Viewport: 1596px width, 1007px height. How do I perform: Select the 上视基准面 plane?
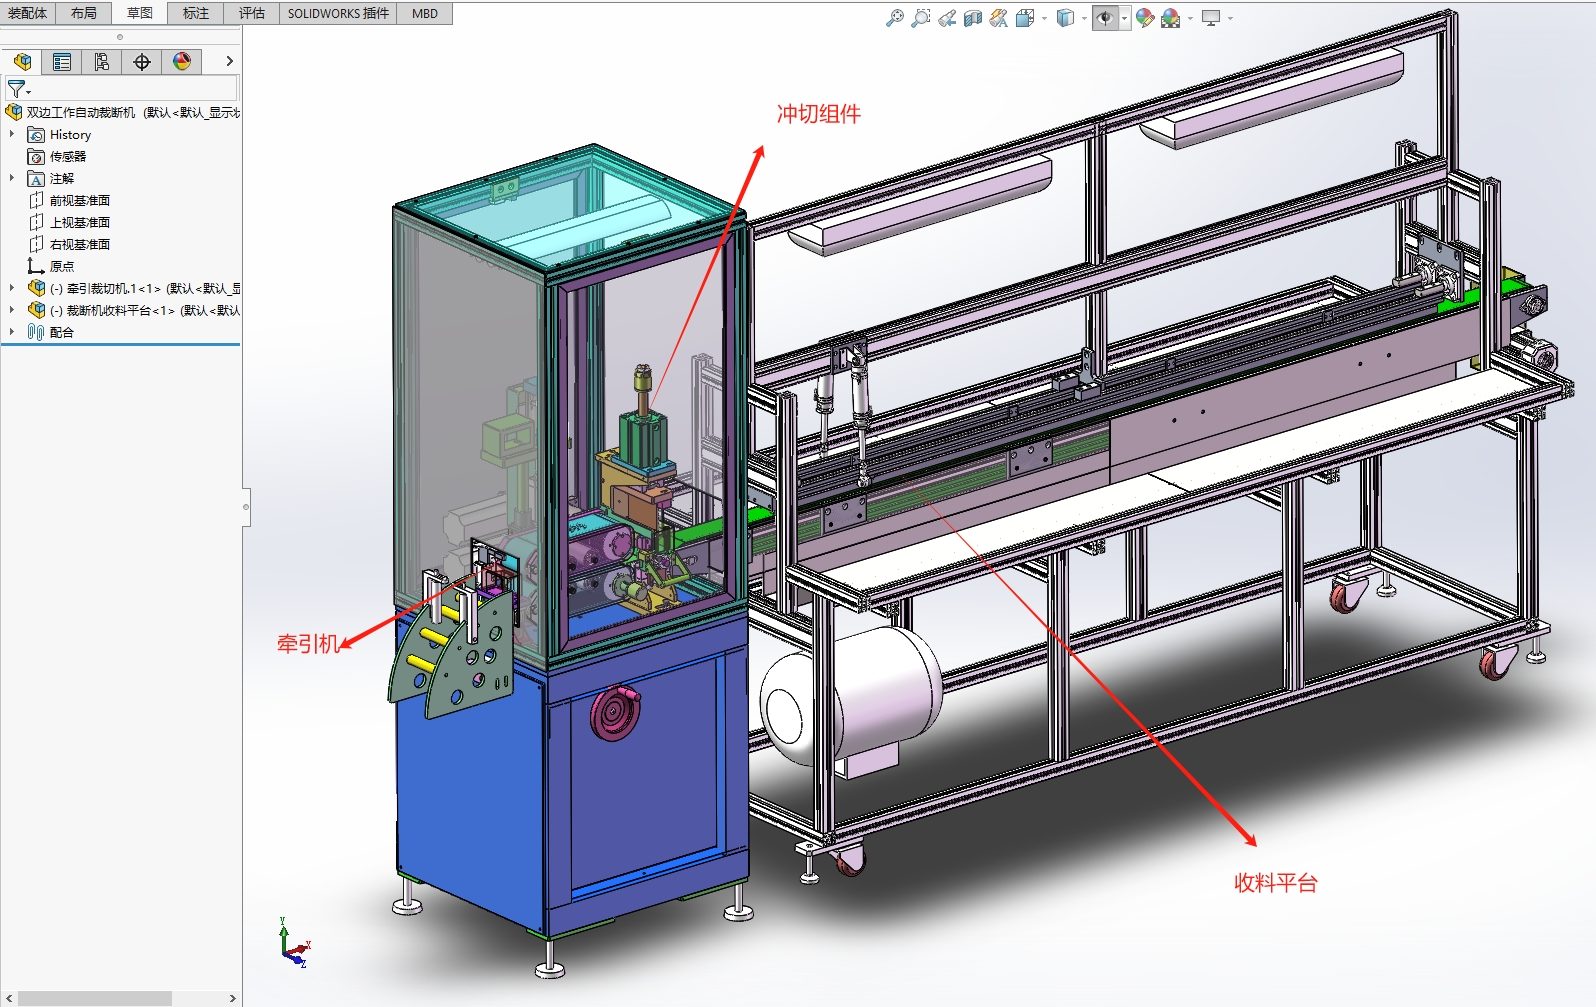pos(80,222)
